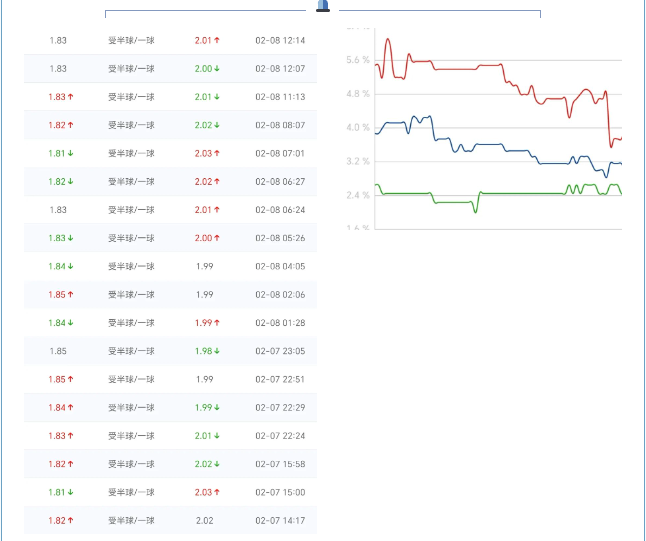Screen dimensions: 646x541
Task: Click handicap text in 02-08 11:13 row
Action: point(131,97)
